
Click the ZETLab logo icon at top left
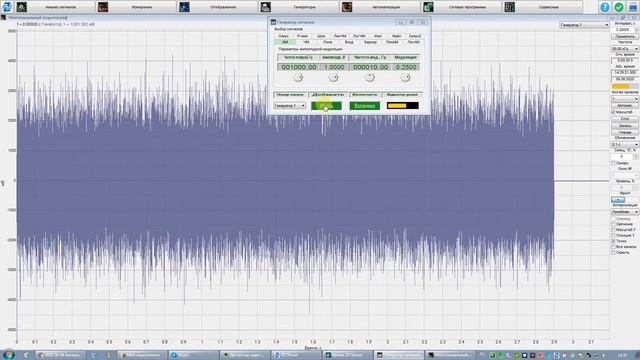pyautogui.click(x=7, y=7)
